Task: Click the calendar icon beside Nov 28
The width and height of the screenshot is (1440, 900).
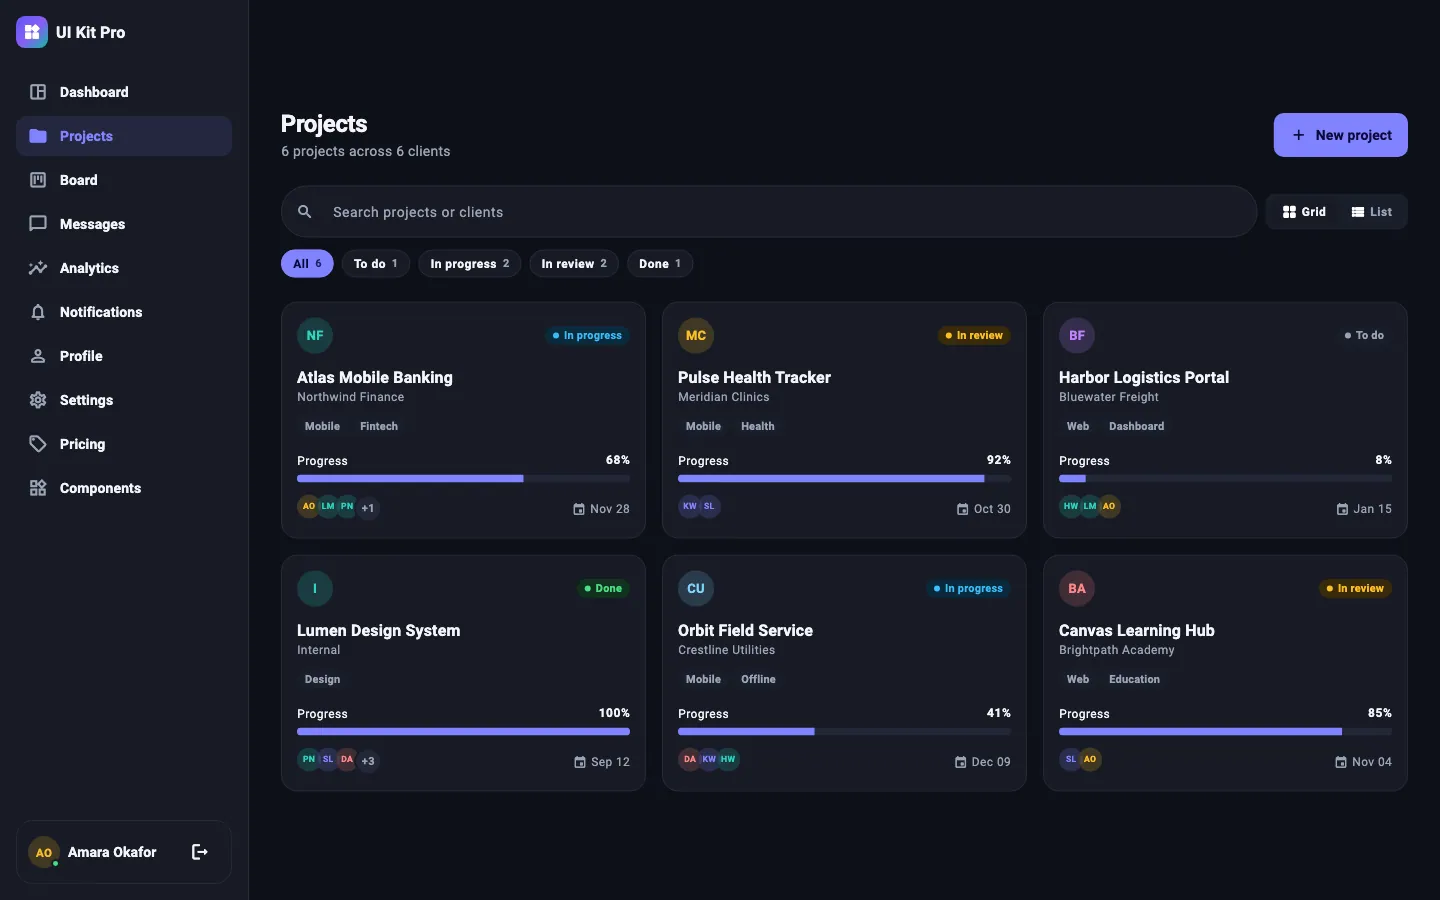Action: (579, 509)
